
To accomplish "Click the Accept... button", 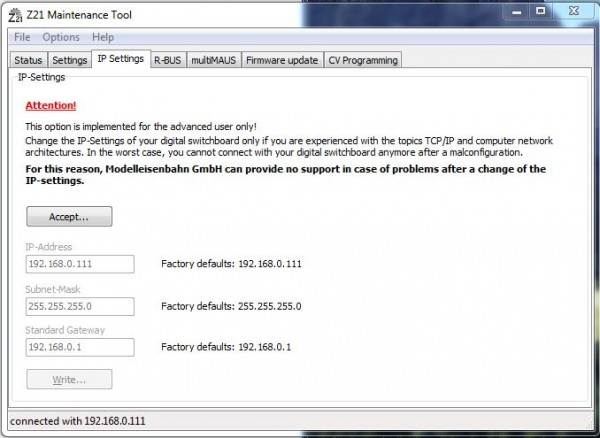I will (x=69, y=217).
